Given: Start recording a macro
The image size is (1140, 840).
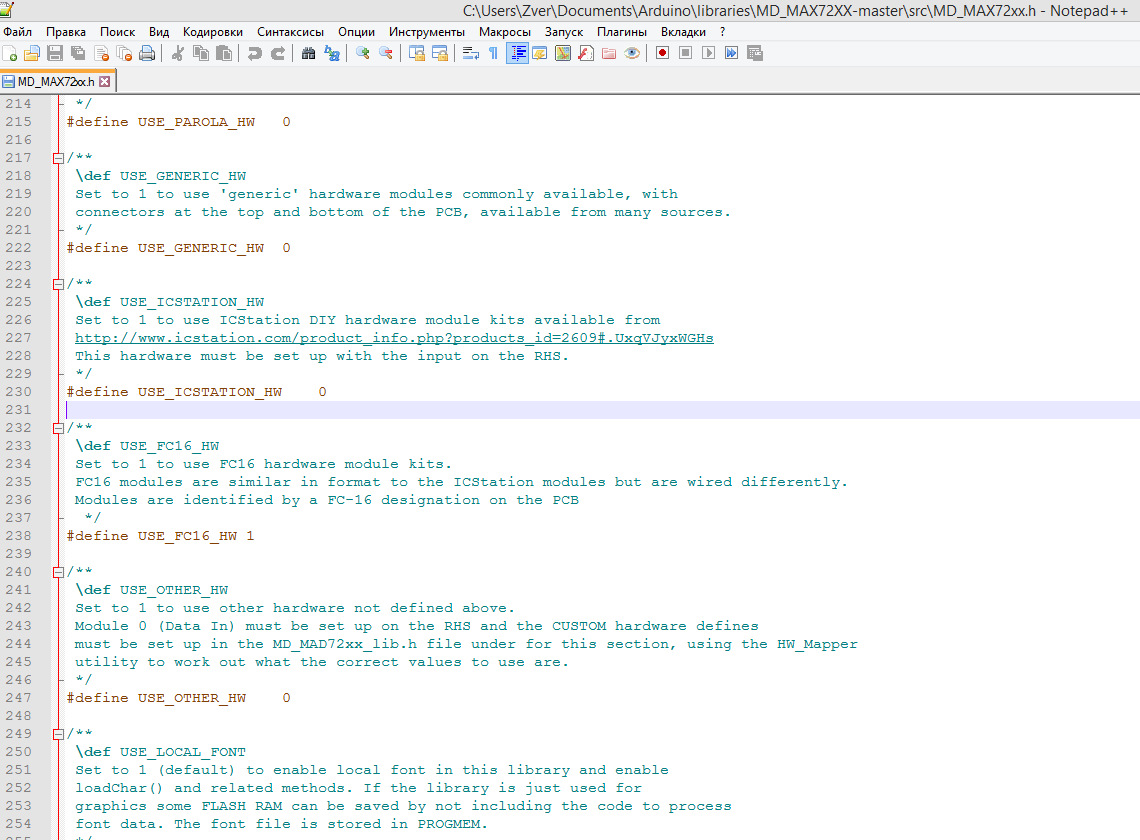Looking at the screenshot, I should click(x=662, y=53).
